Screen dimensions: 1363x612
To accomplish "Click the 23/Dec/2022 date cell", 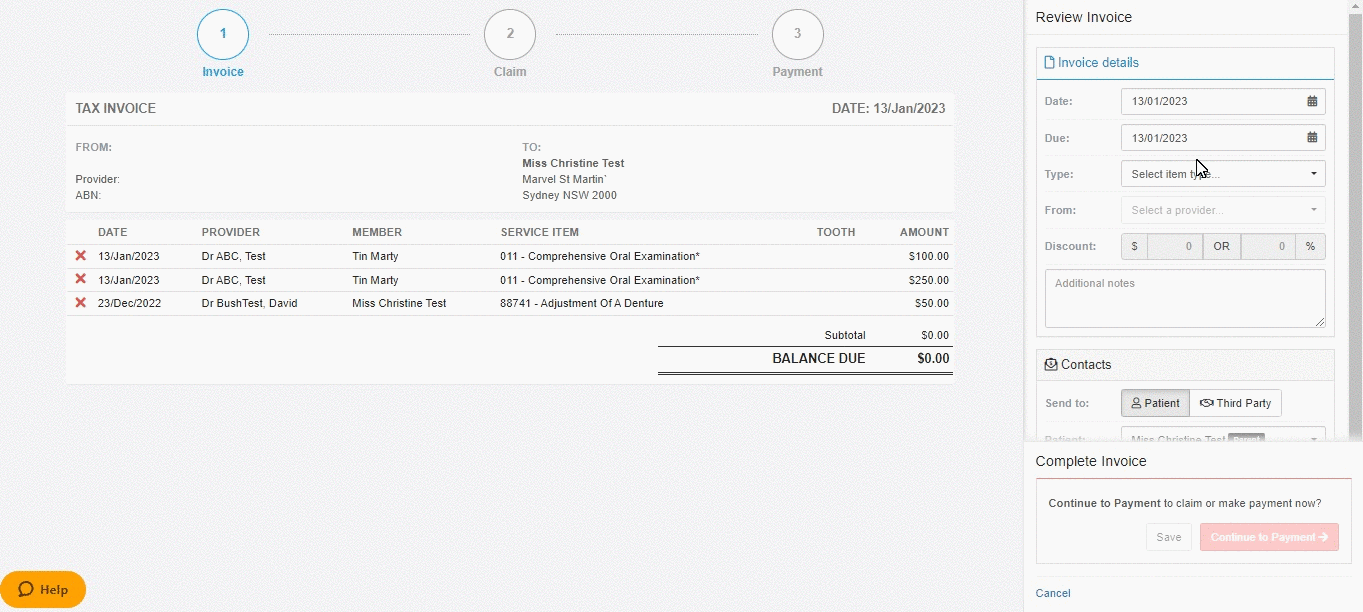I will pyautogui.click(x=129, y=303).
